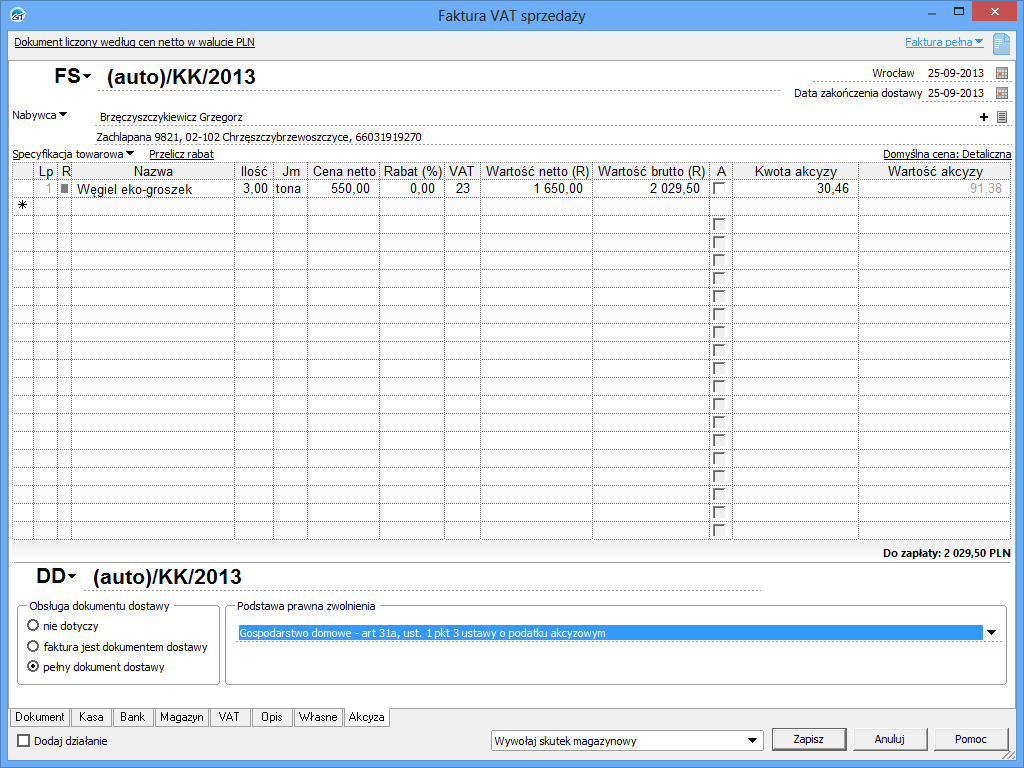Tick the A checkbox for Węgiel eko-groszek
This screenshot has width=1024, height=768.
tap(719, 188)
